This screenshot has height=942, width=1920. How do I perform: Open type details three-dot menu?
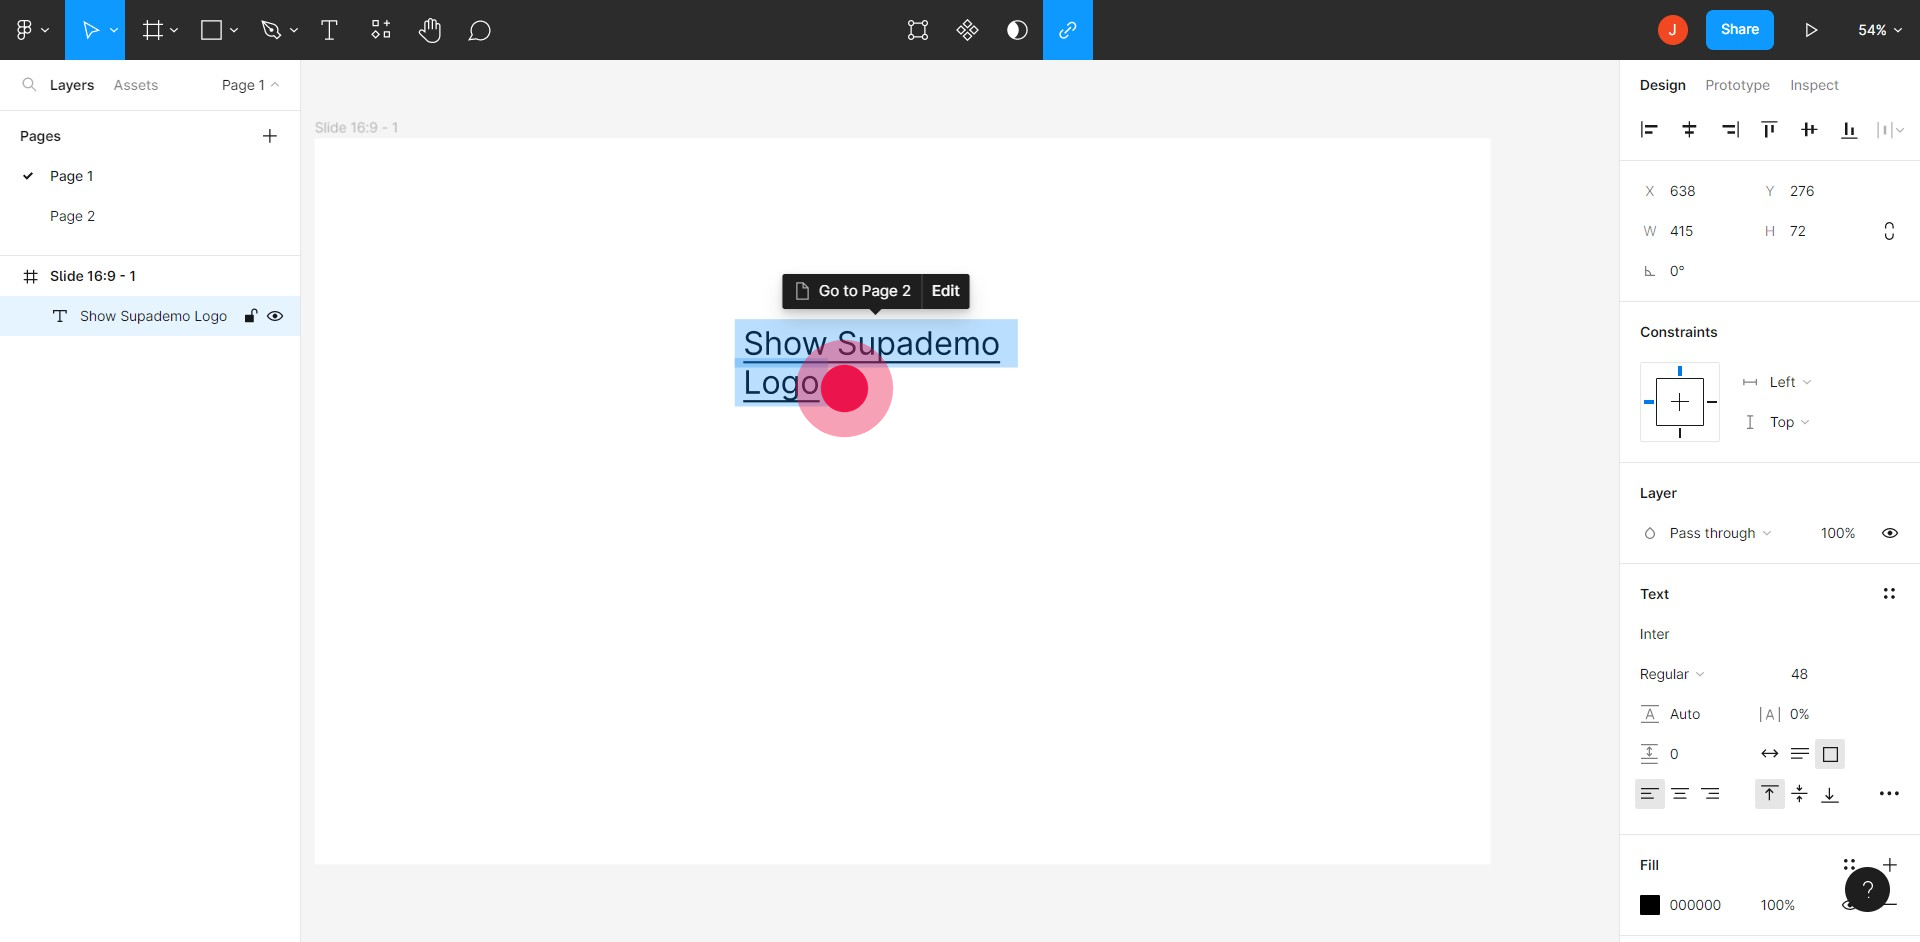tap(1889, 794)
